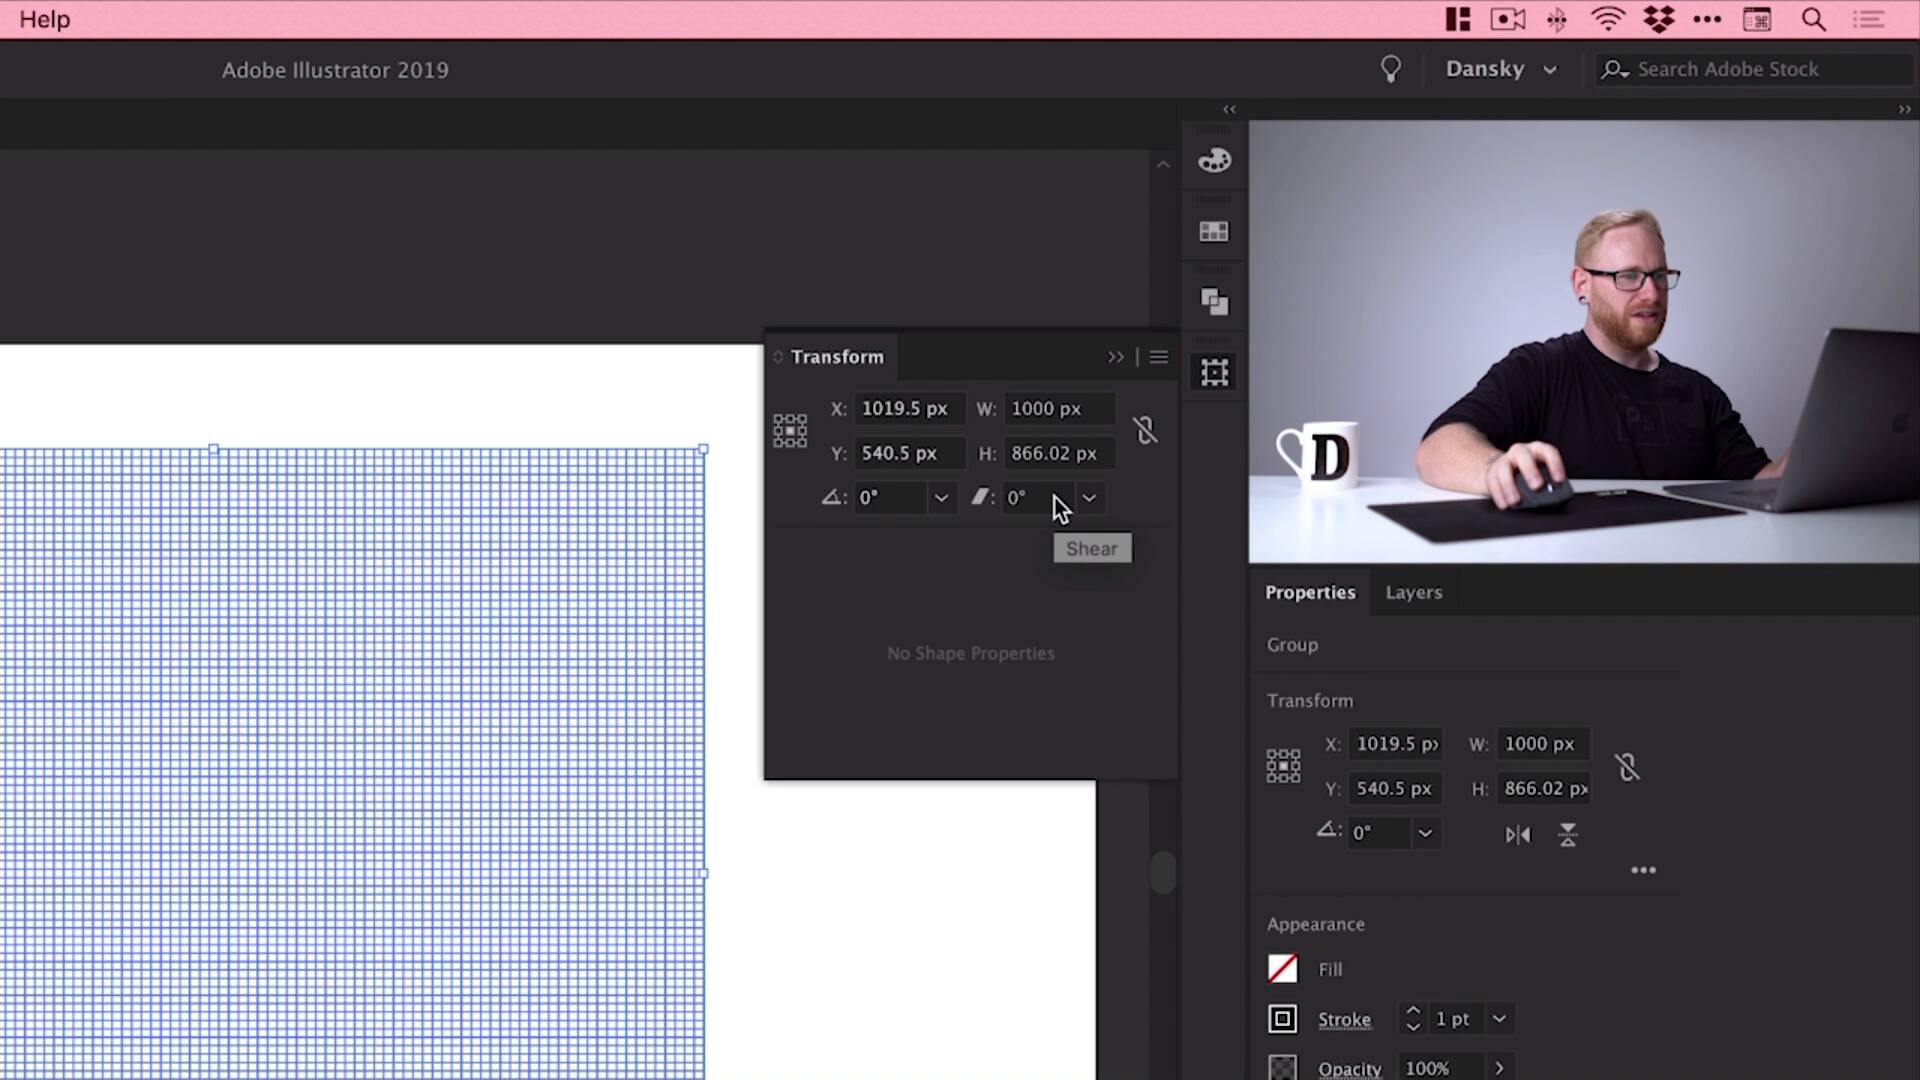Viewport: 1920px width, 1080px height.
Task: Open the Shear angle dropdown
Action: point(1089,498)
